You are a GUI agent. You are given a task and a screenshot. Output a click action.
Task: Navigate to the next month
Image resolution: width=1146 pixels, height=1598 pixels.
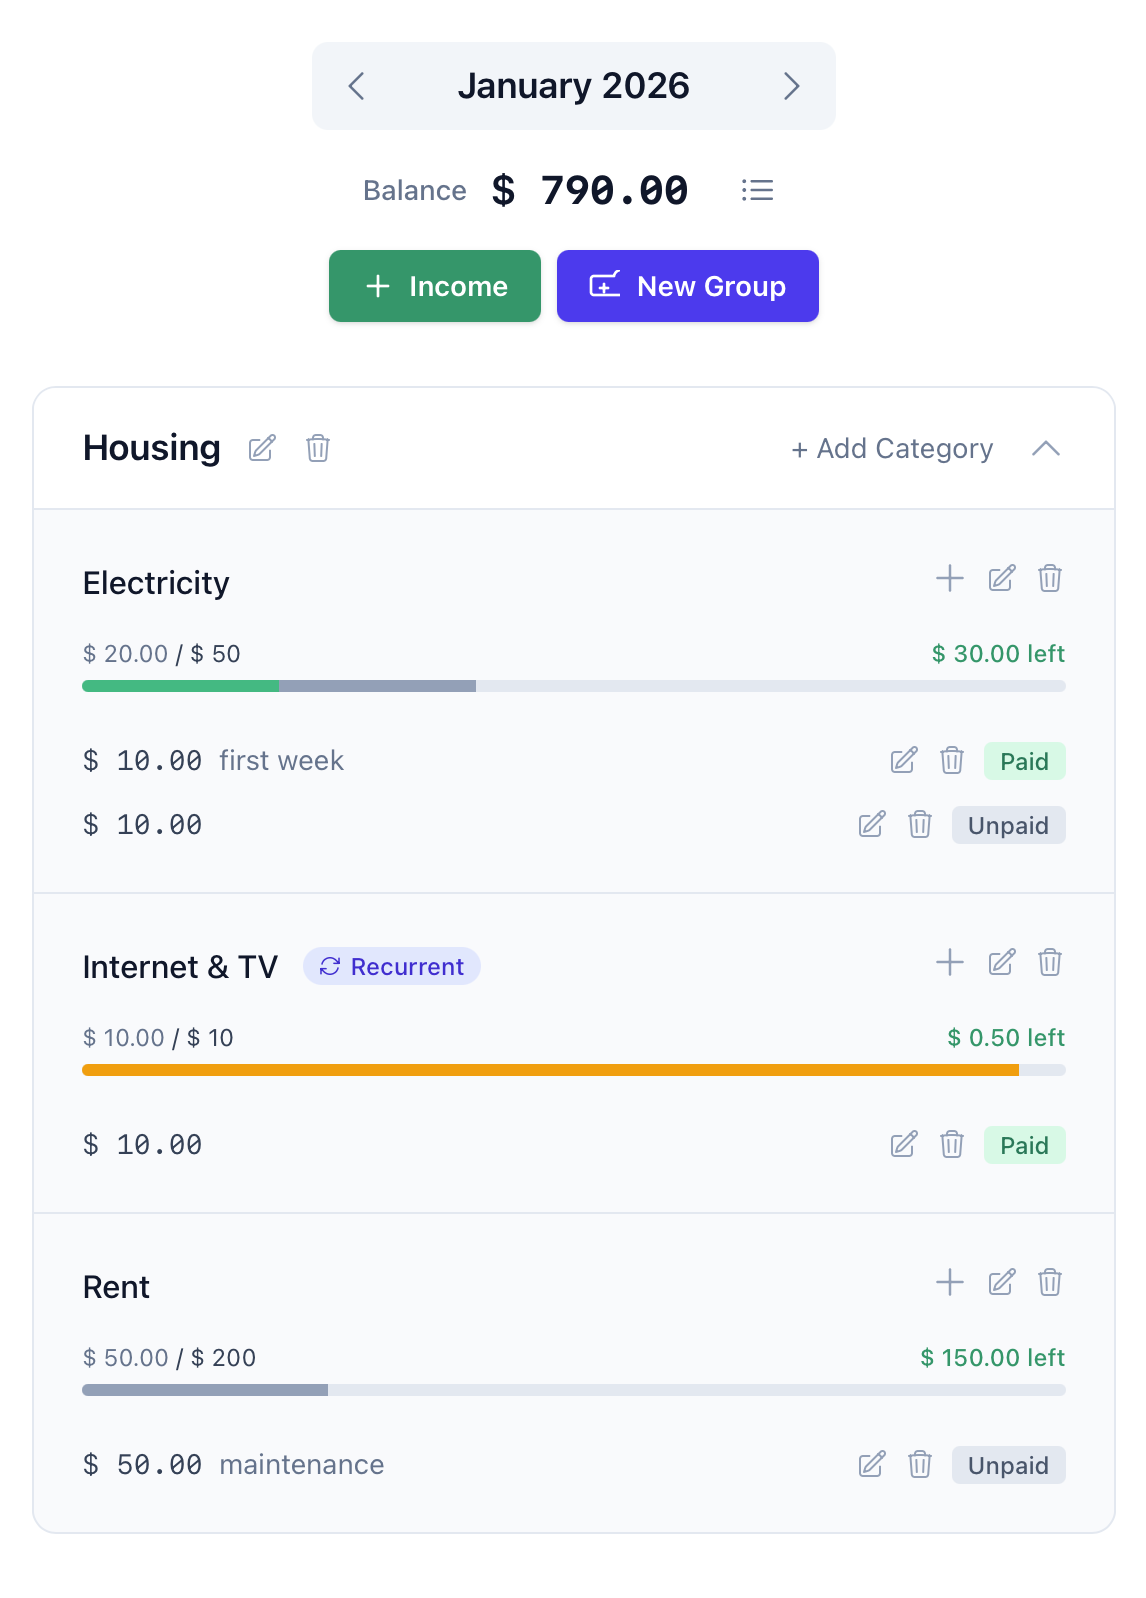pos(792,87)
